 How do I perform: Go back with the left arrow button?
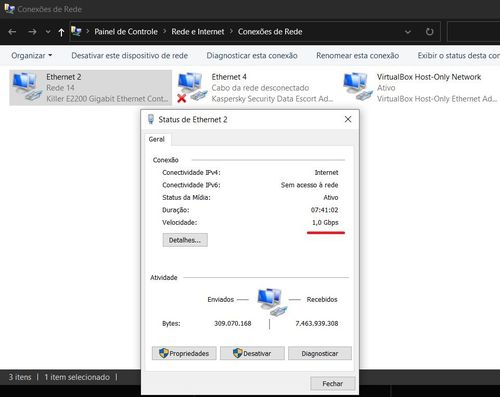coord(12,32)
